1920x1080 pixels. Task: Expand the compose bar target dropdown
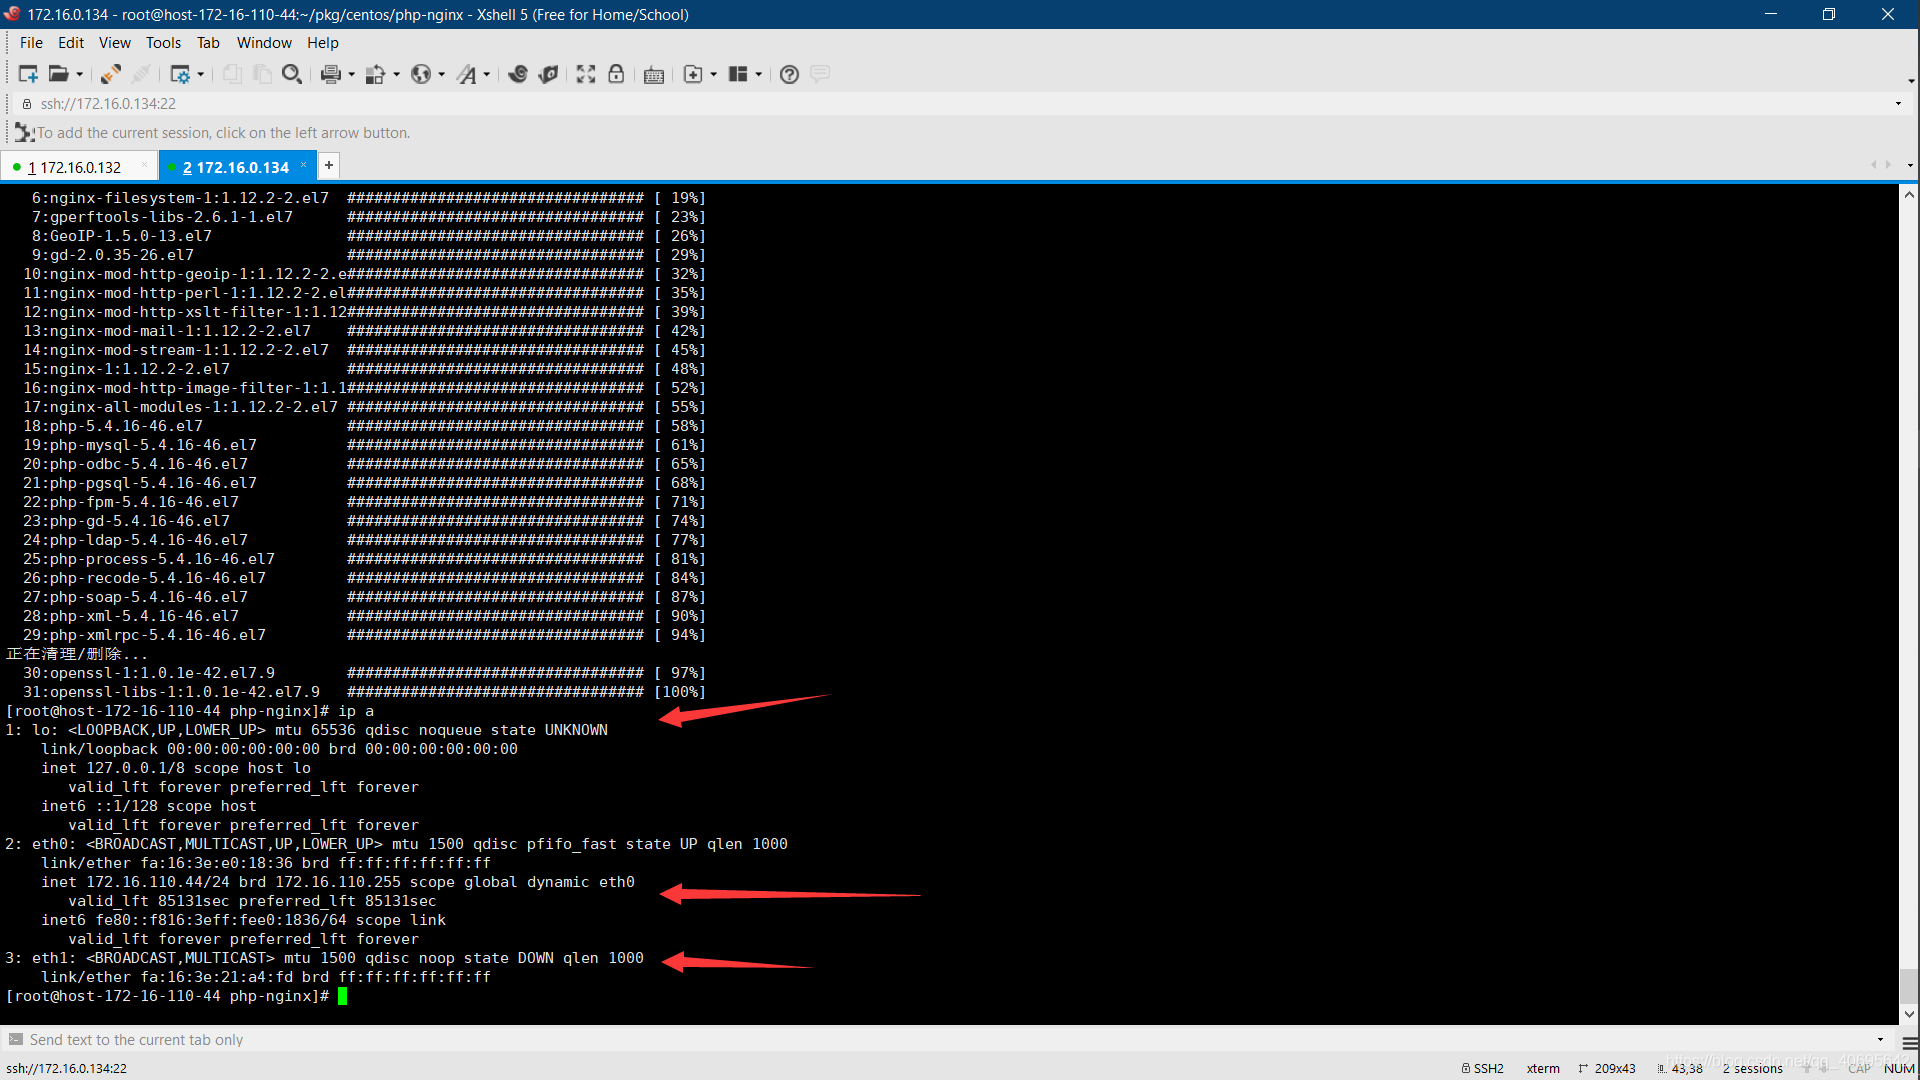1880,1040
